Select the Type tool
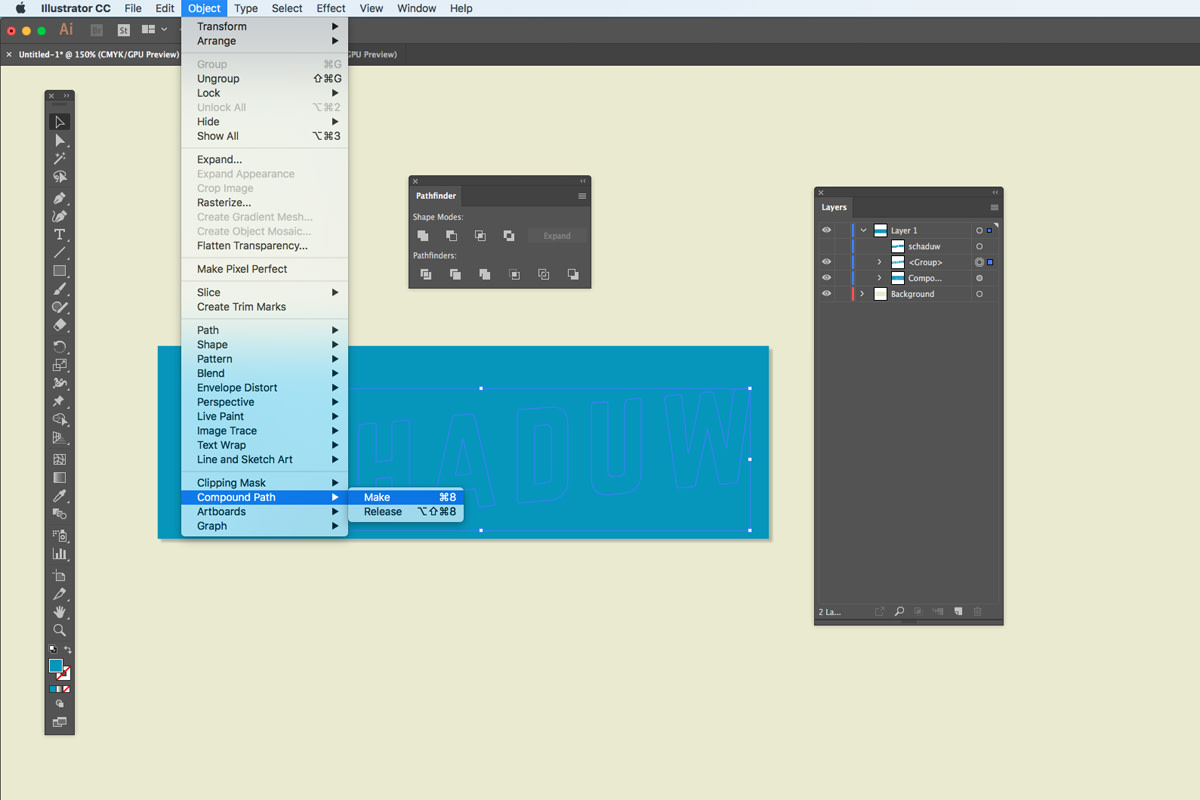Image resolution: width=1200 pixels, height=800 pixels. 60,234
